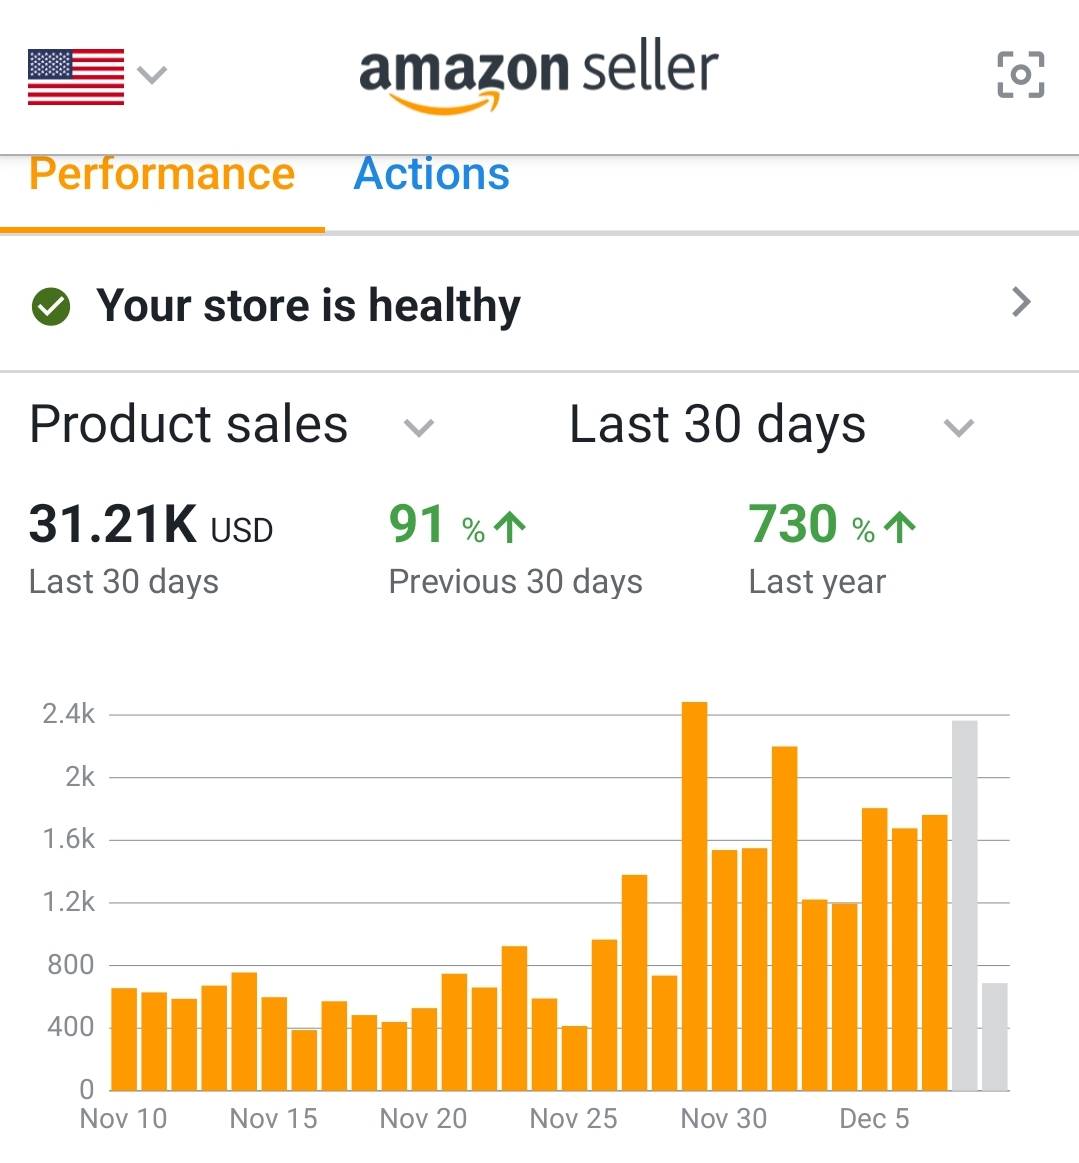Select the tall gray bar in chart

[965, 906]
